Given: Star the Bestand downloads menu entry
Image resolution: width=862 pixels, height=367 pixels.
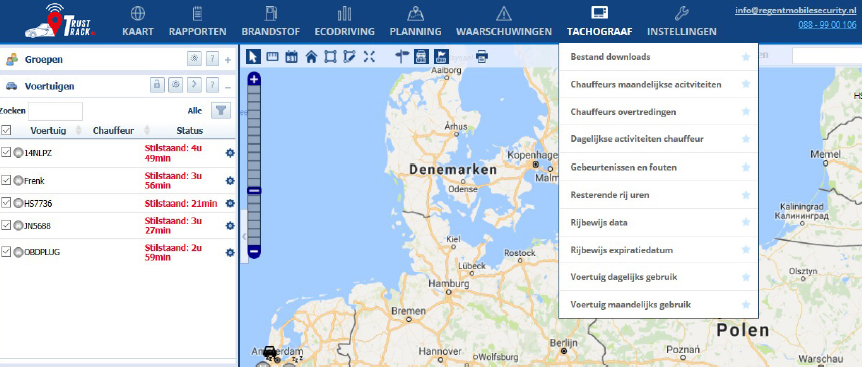Looking at the screenshot, I should (x=745, y=57).
